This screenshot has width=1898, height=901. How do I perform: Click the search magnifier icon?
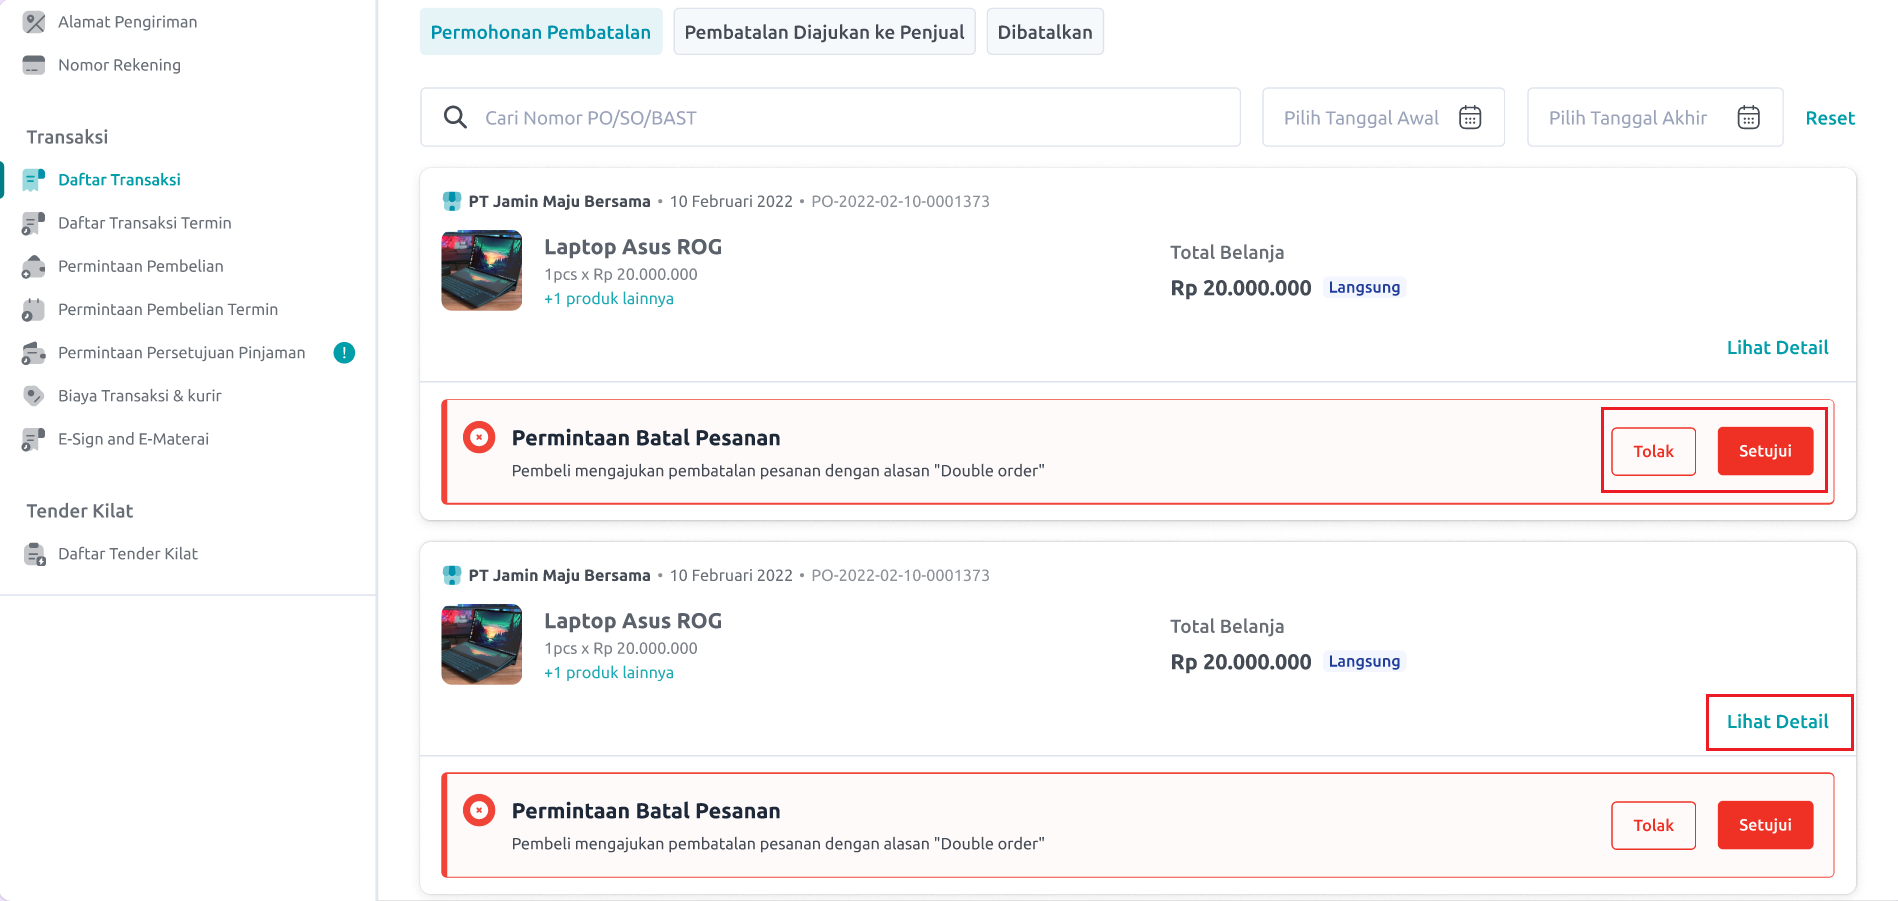coord(455,117)
